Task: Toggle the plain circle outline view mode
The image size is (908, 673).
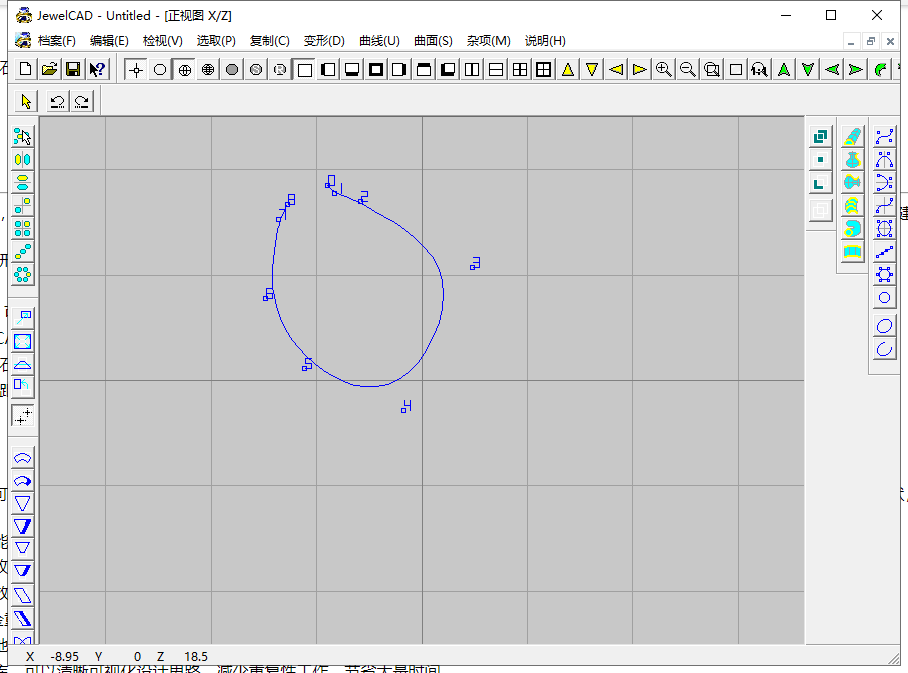Action: pos(160,70)
